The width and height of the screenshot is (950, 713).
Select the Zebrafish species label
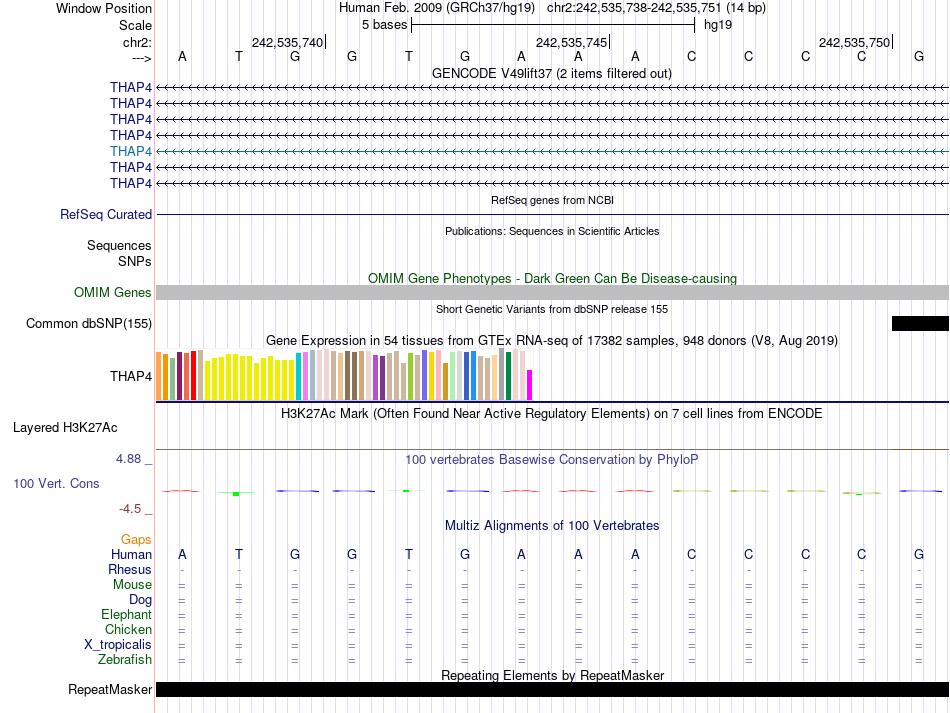click(x=125, y=660)
